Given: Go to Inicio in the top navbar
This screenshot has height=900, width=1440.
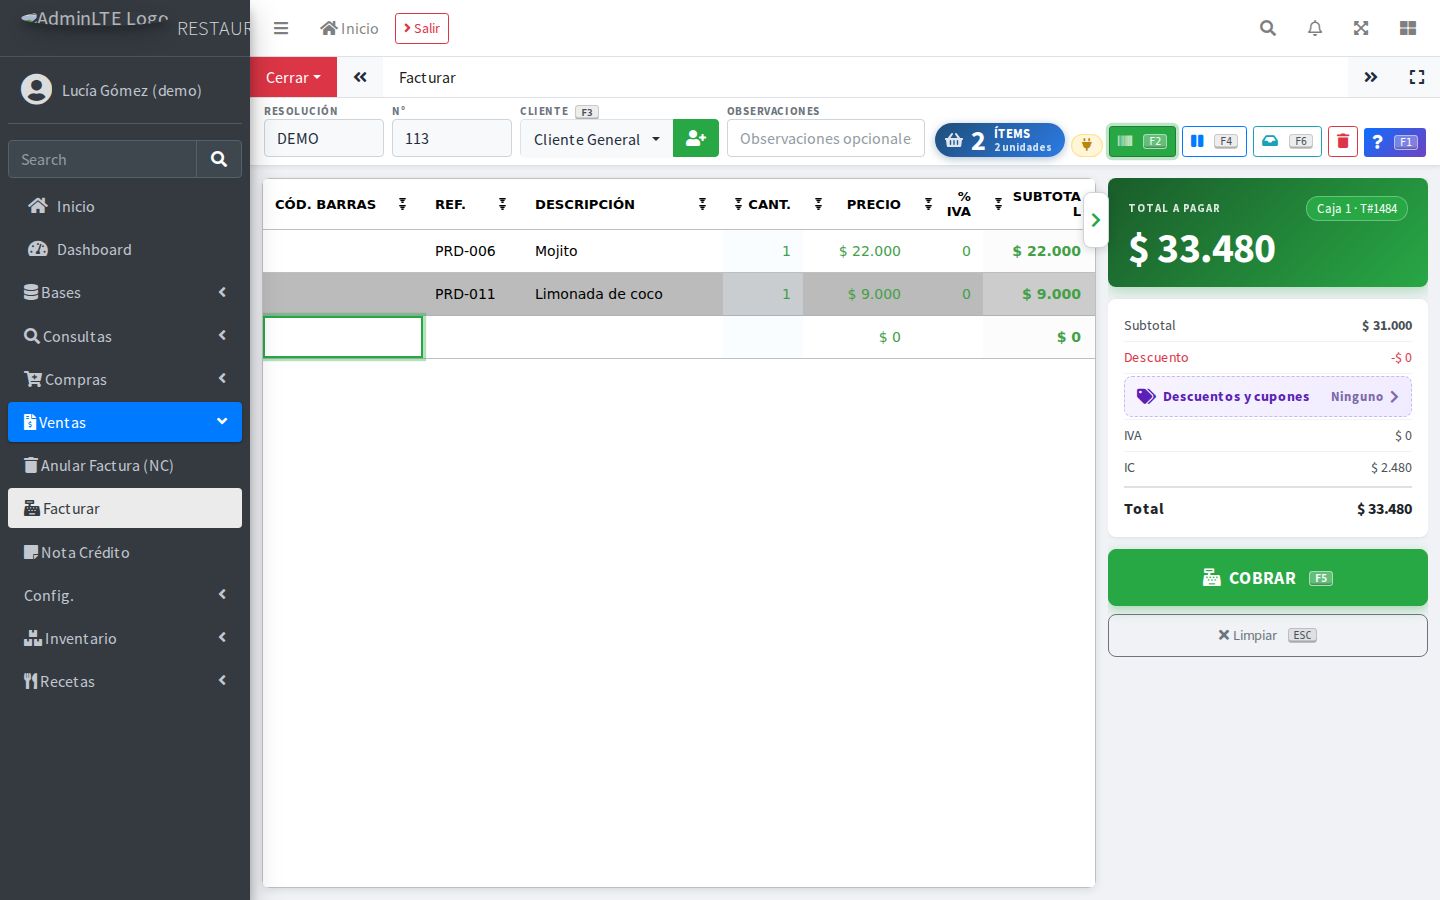Looking at the screenshot, I should (x=349, y=28).
